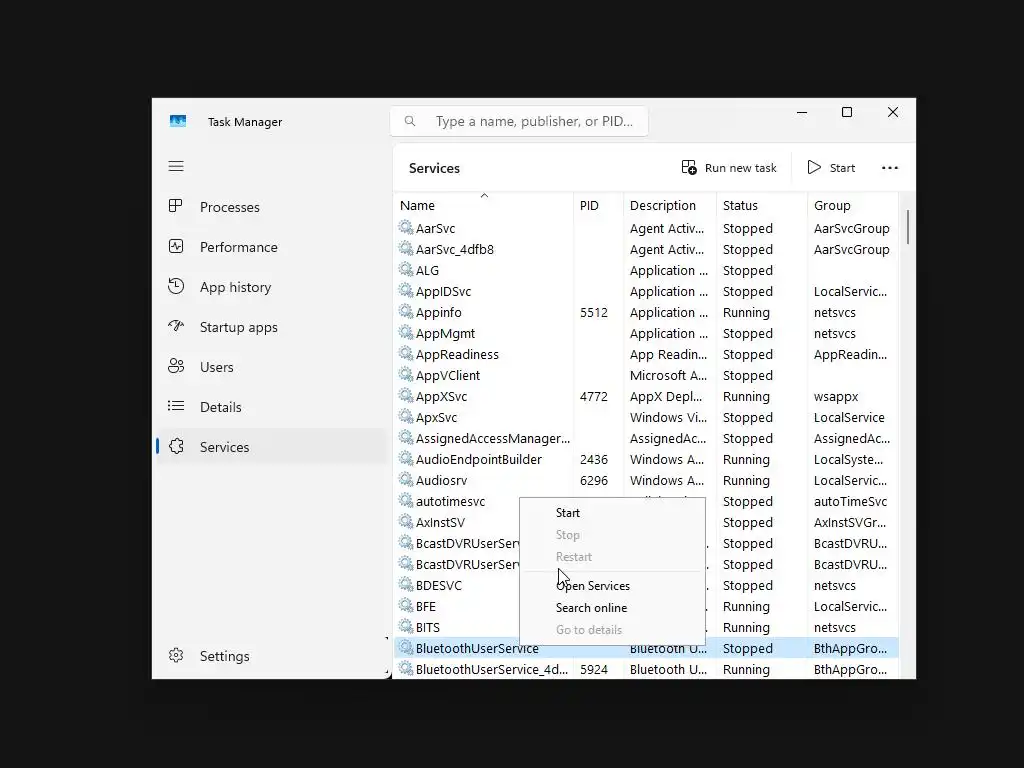Click the gear icon beside Audiosrv
This screenshot has height=768, width=1024.
pos(406,479)
